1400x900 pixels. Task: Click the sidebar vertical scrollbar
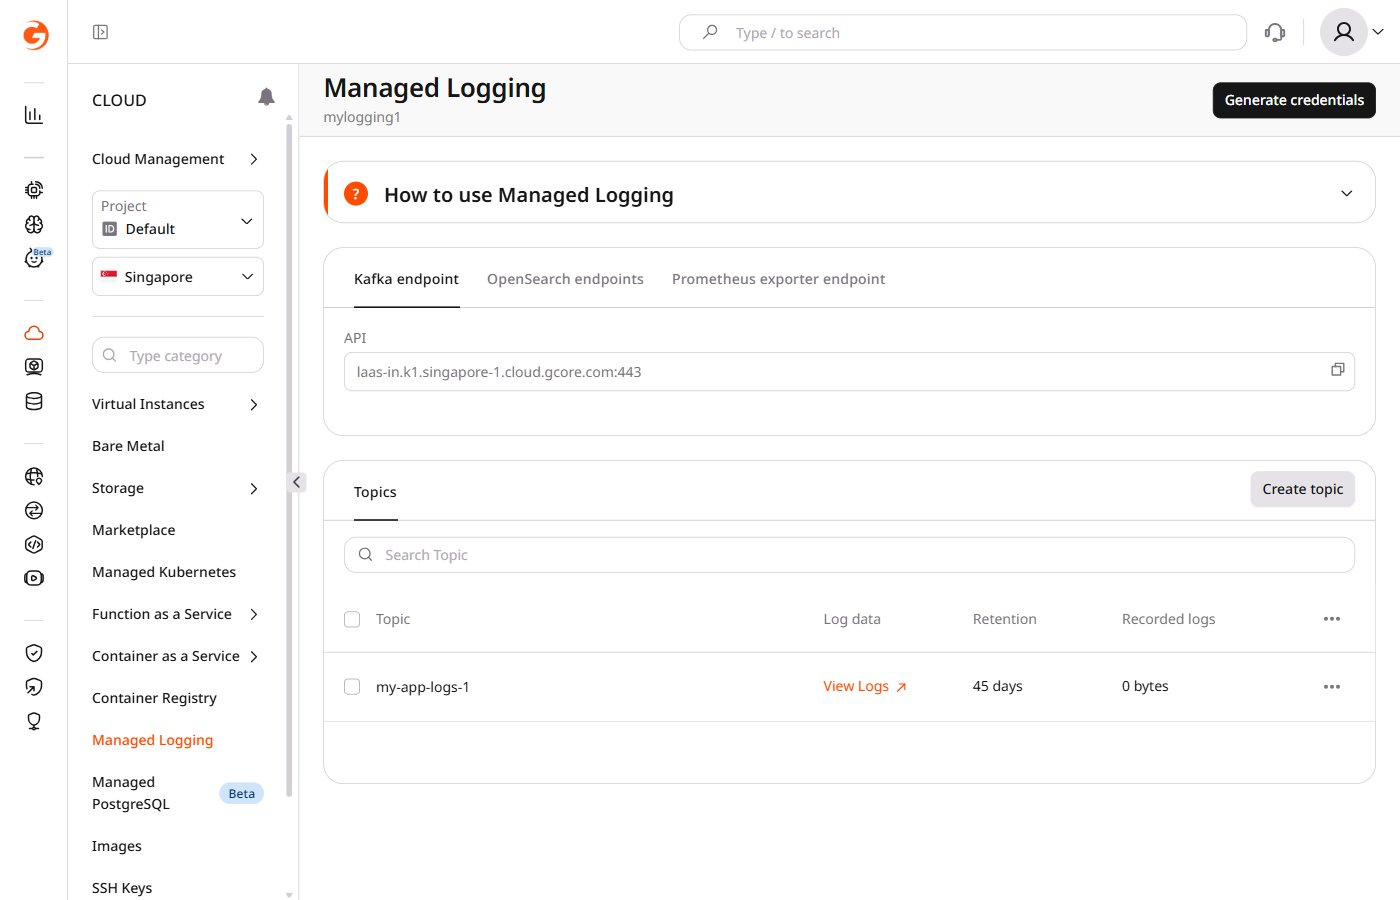pos(289,460)
